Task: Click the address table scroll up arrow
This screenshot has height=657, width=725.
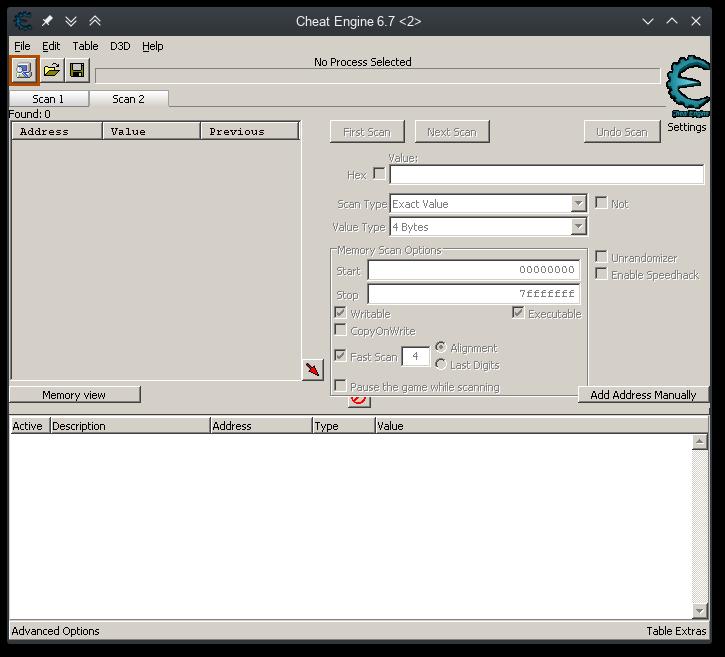Action: (x=700, y=442)
